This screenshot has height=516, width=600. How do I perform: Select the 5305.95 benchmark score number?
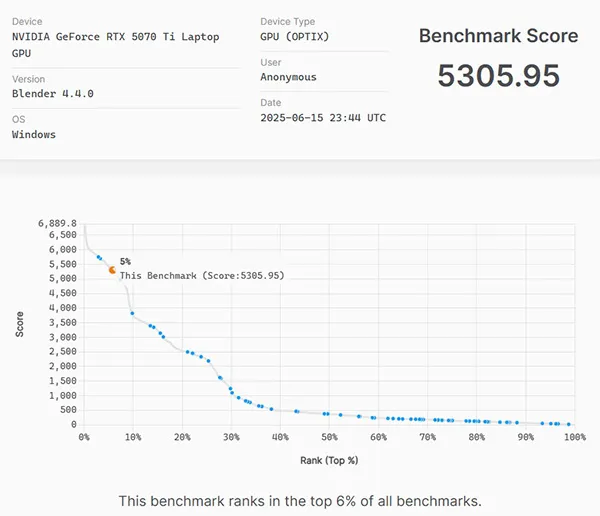pos(498,76)
